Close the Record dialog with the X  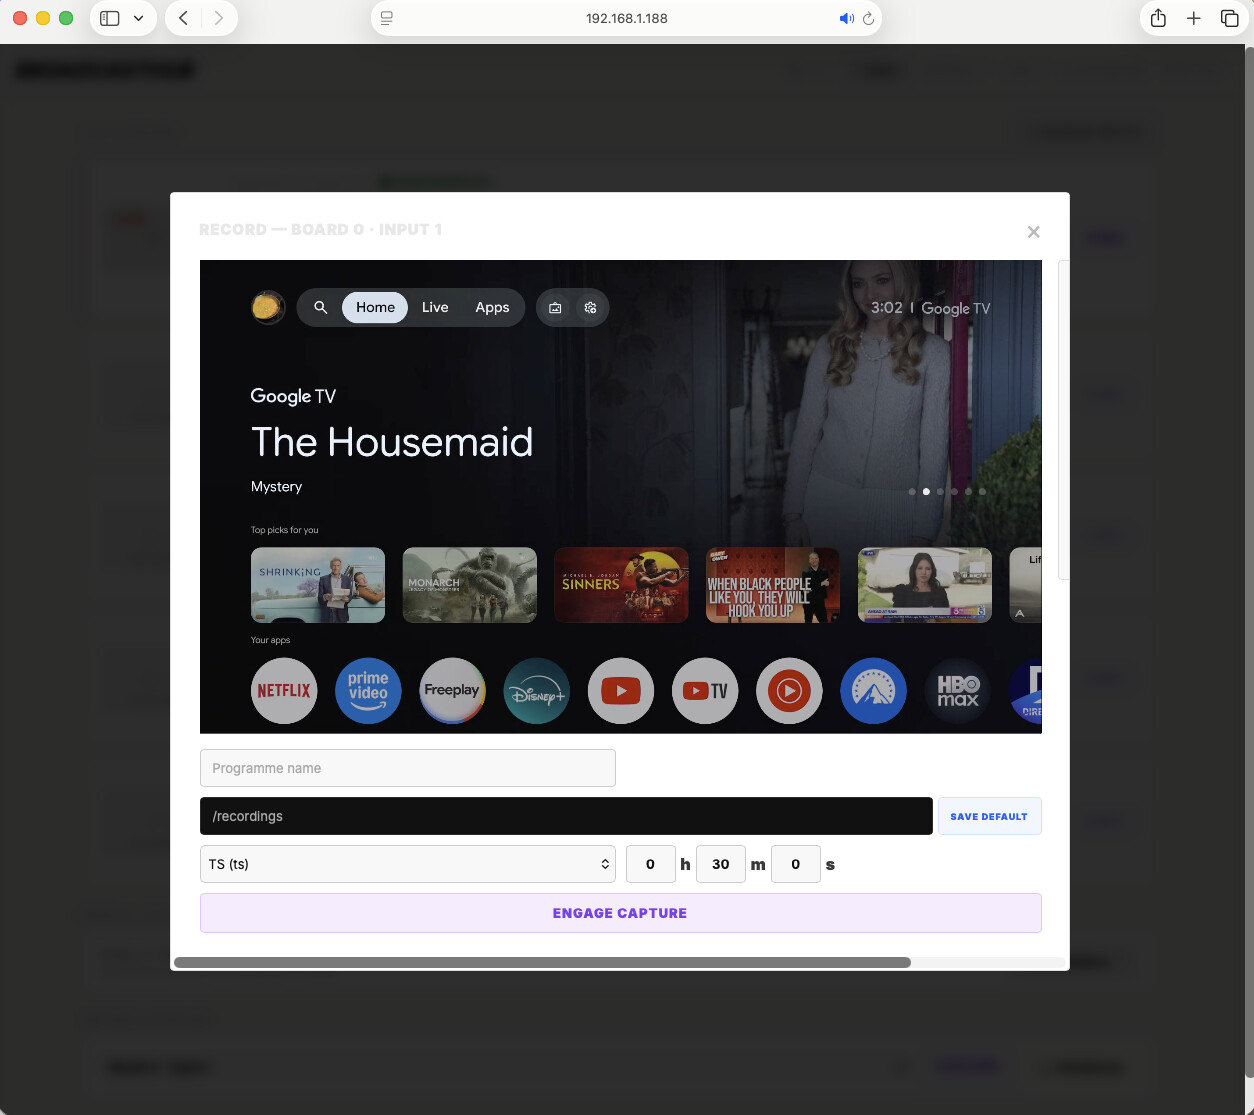point(1033,232)
